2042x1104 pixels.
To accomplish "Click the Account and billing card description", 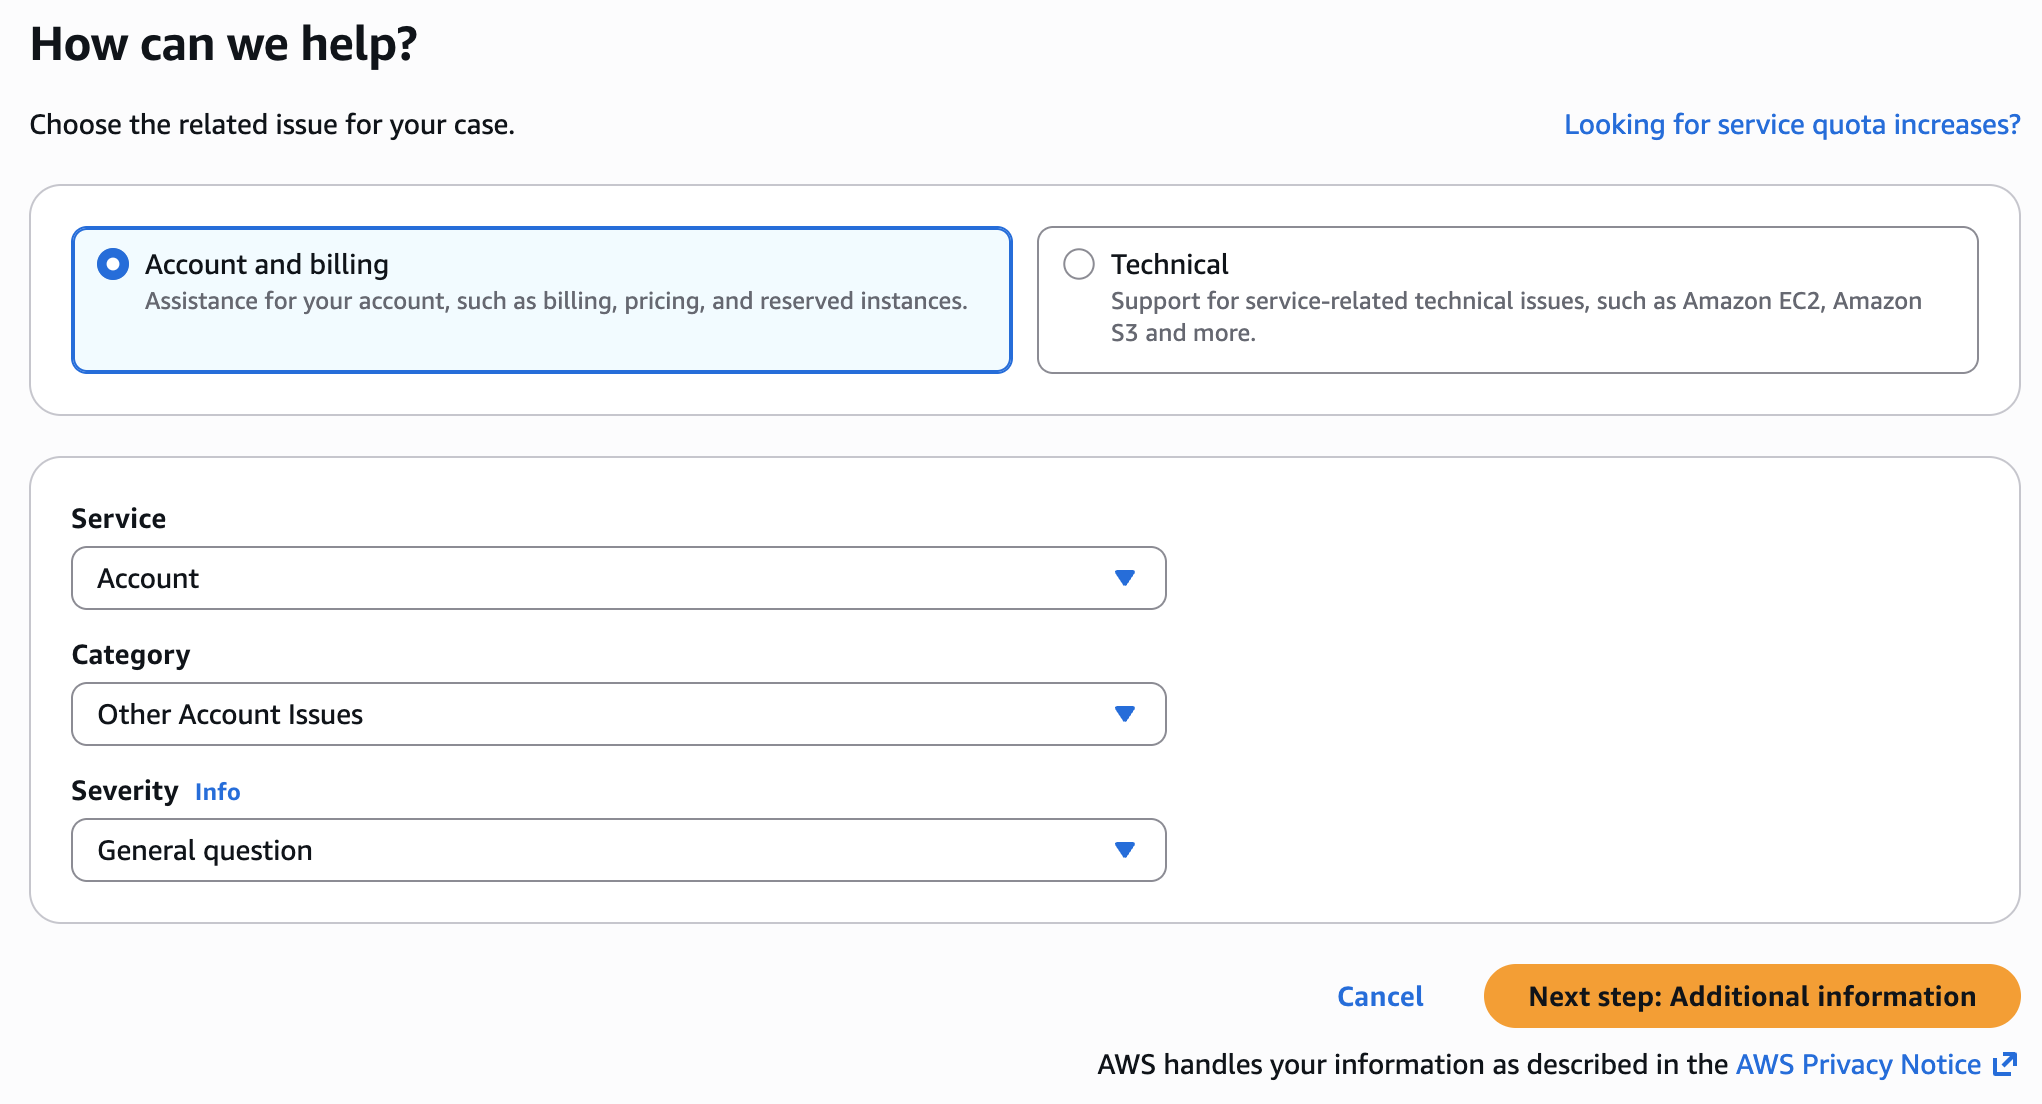I will (556, 301).
